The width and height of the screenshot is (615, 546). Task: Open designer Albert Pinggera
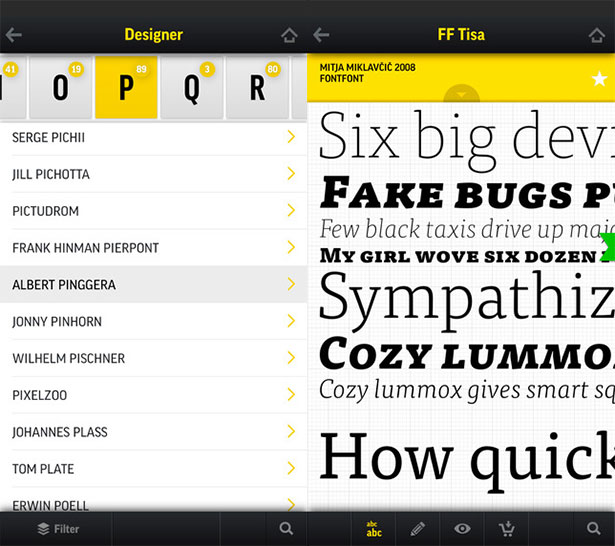[x=153, y=284]
